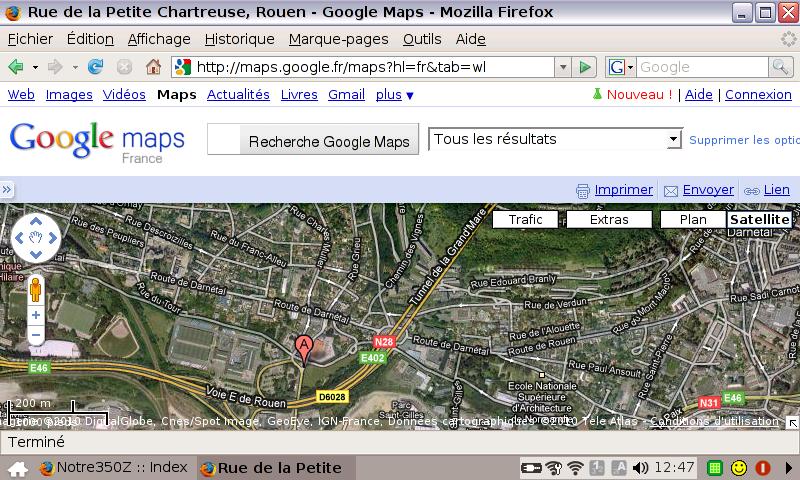The image size is (800, 480).
Task: Click the Imprimer link
Action: (623, 190)
